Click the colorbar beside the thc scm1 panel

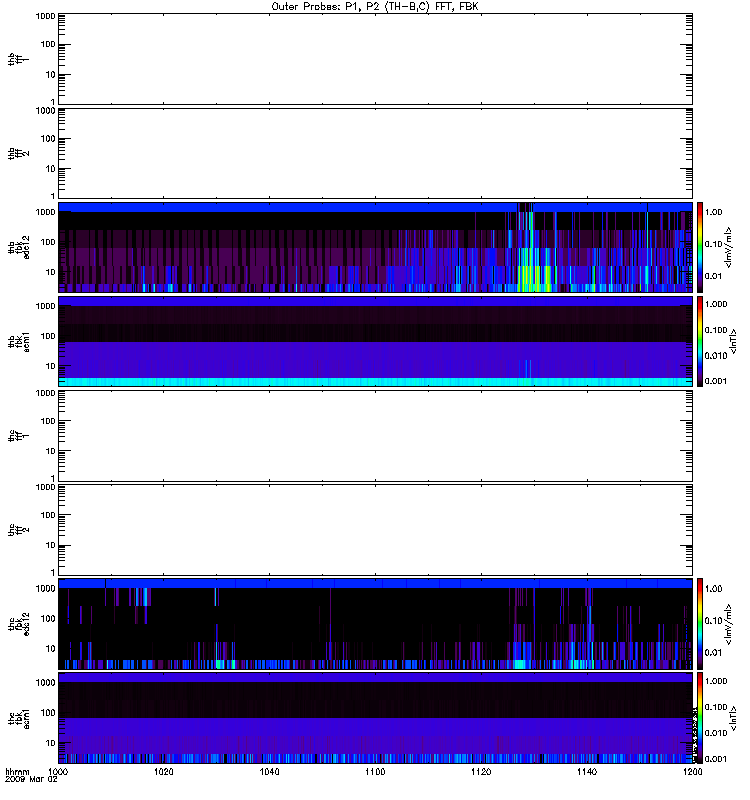(x=701, y=718)
